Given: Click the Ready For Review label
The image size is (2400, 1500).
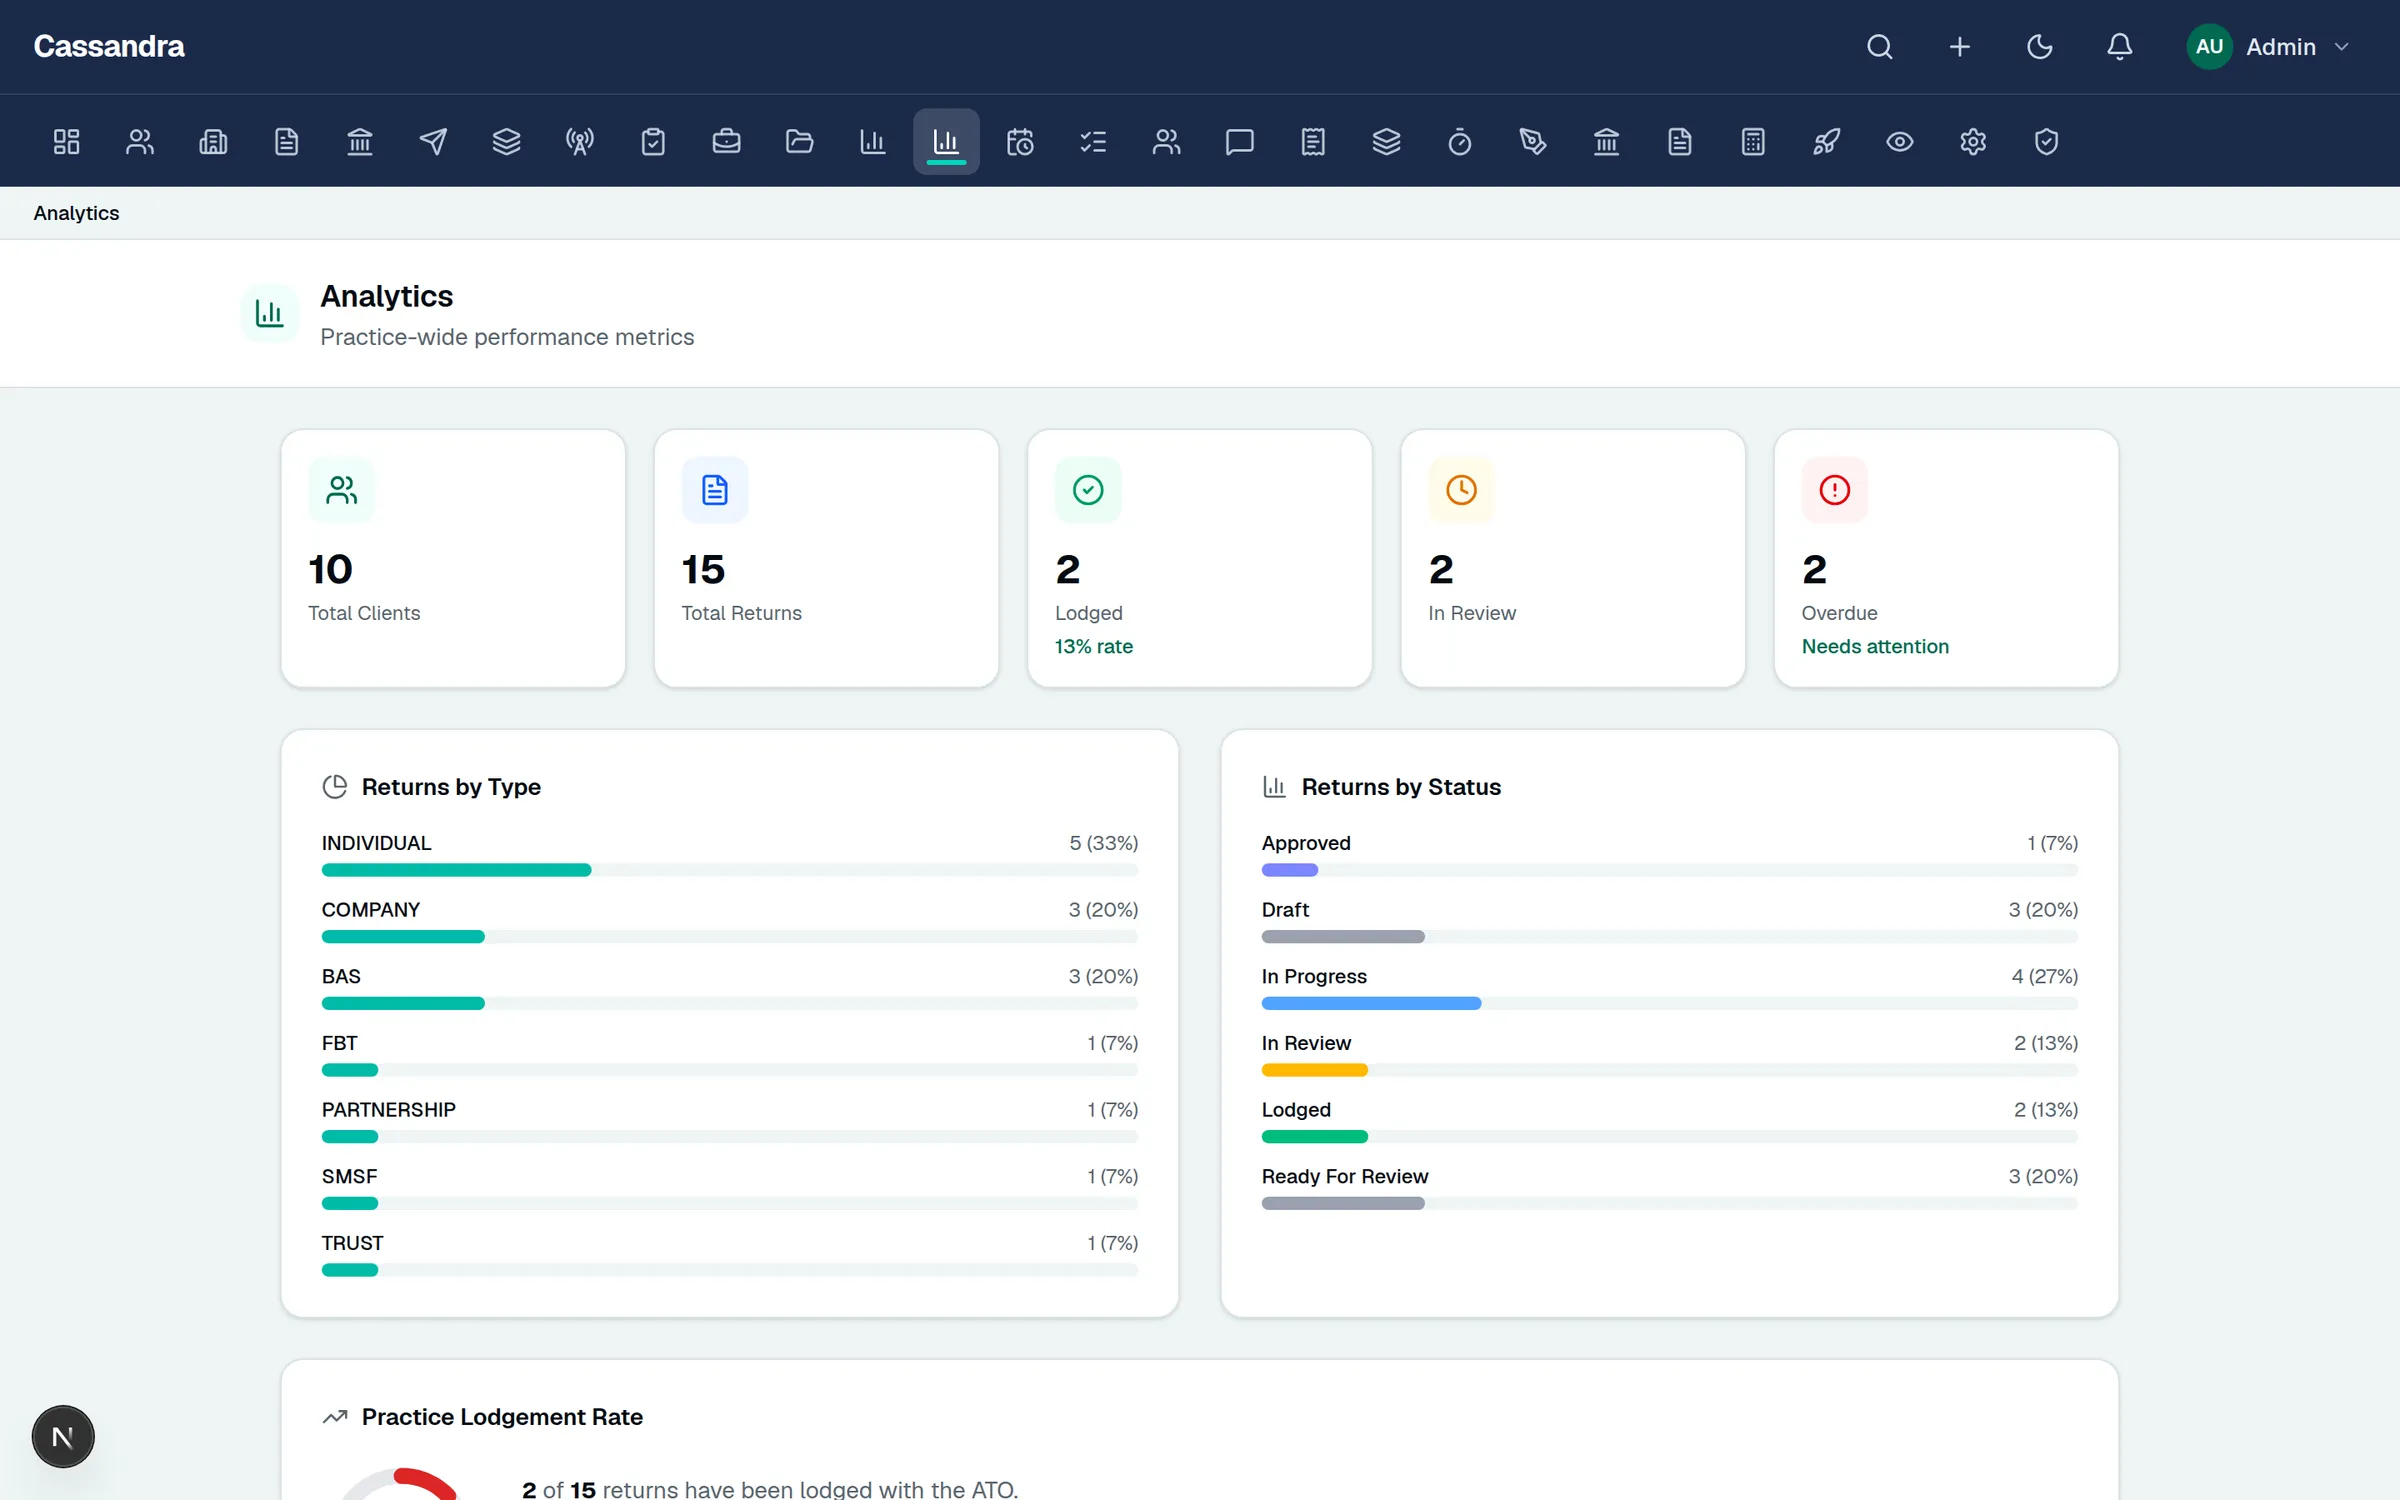Looking at the screenshot, I should [1345, 1176].
